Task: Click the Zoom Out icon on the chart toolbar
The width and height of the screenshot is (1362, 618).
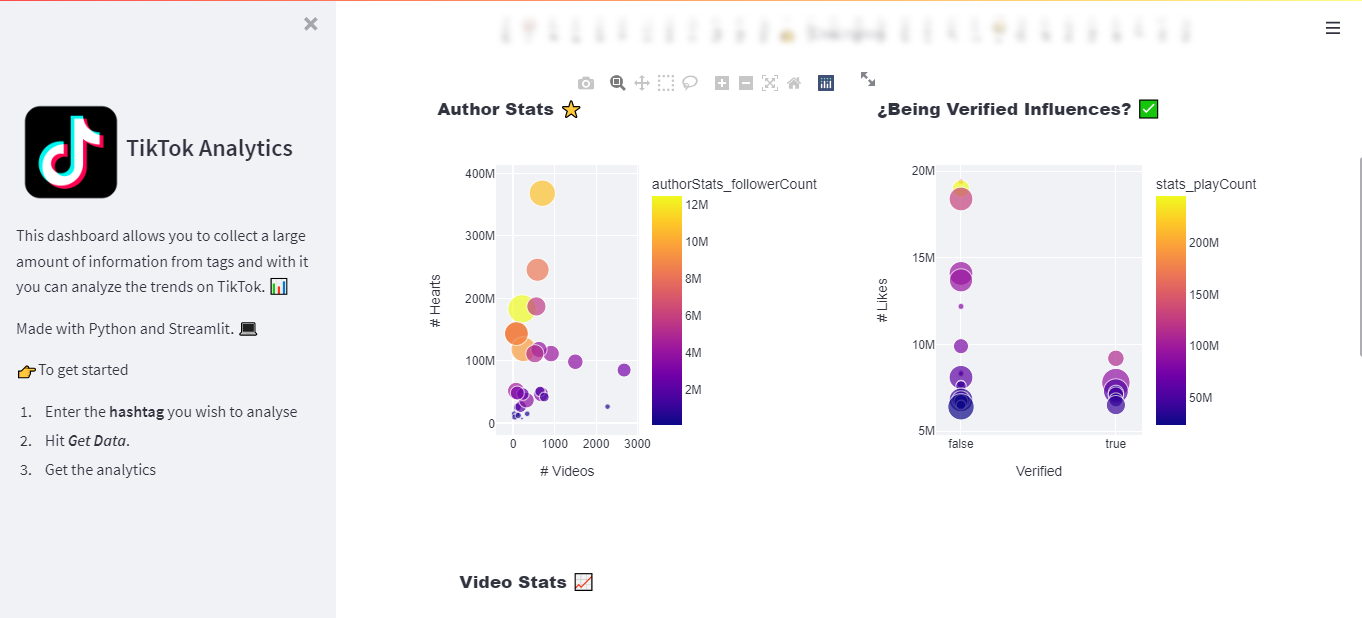Action: (745, 82)
